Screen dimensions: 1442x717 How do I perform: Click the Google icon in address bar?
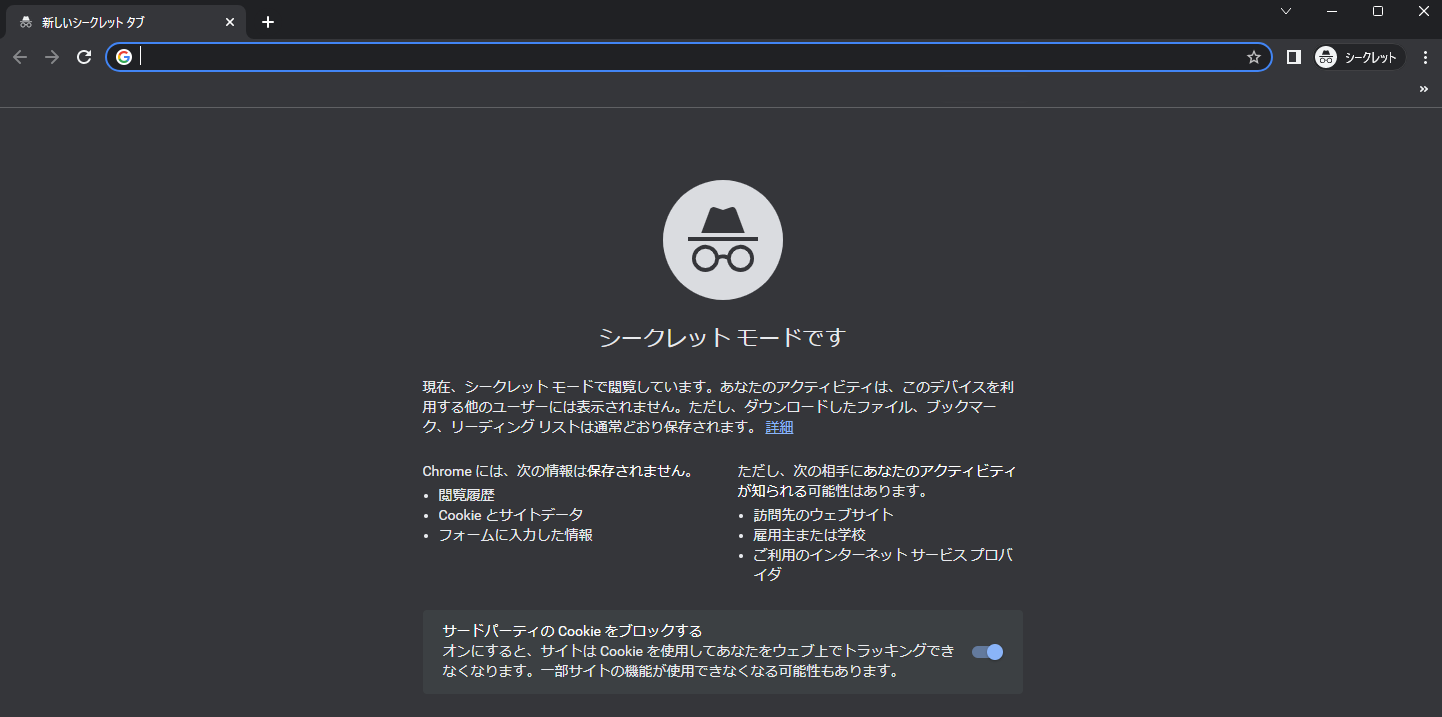[124, 57]
